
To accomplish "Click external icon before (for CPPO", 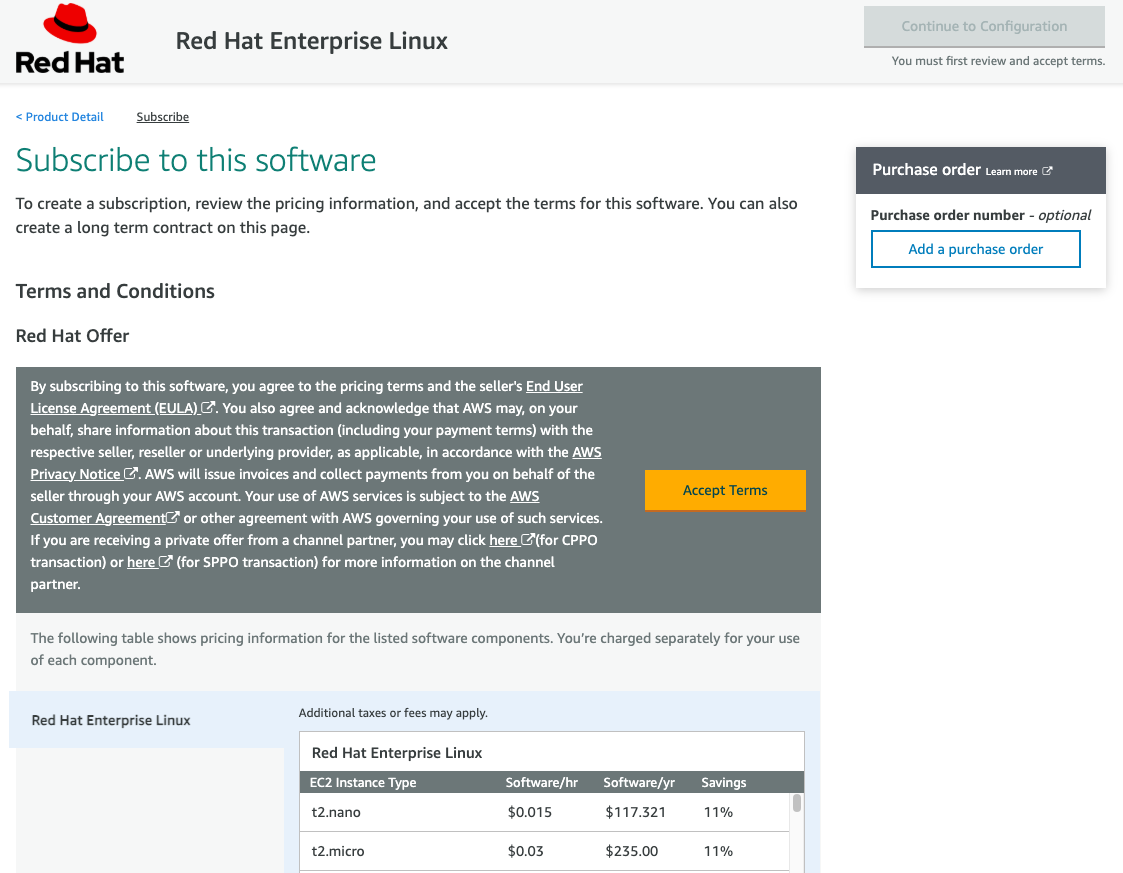I will click(x=528, y=539).
